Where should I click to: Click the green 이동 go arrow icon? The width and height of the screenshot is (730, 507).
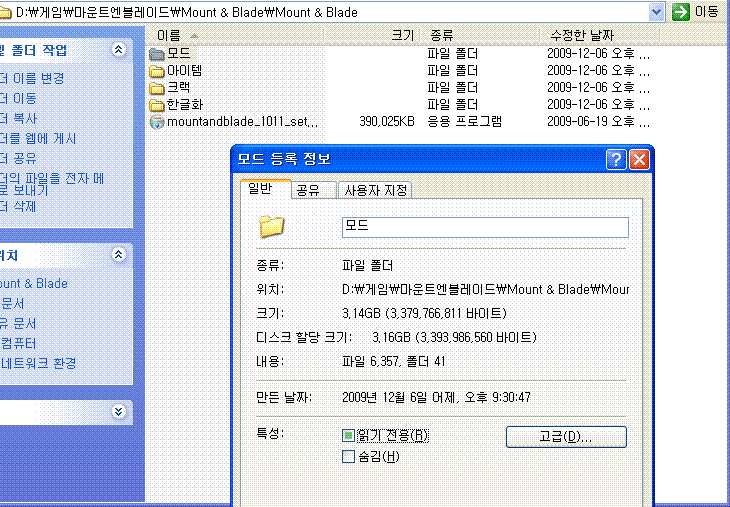(681, 11)
